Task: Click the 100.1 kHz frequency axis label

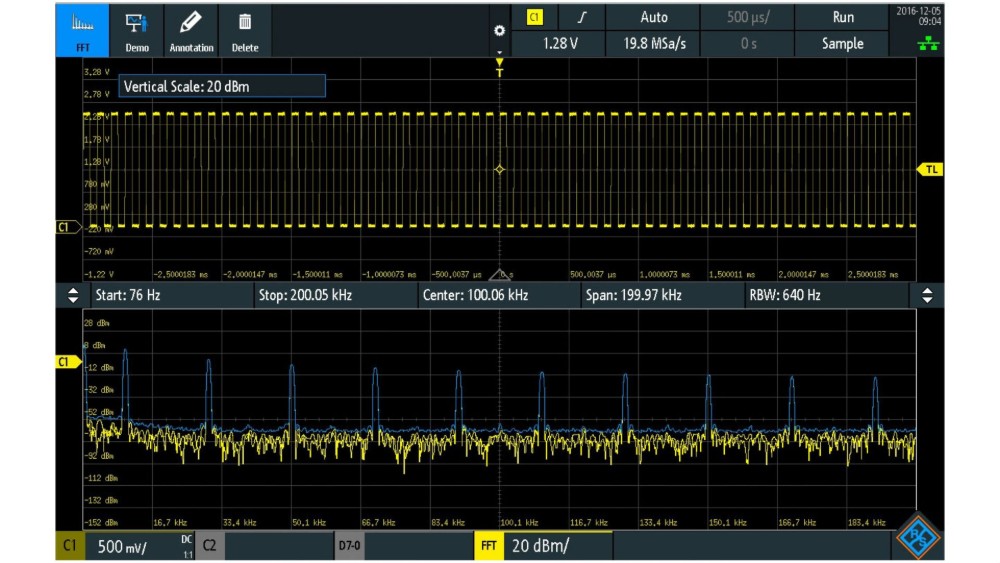Action: (x=519, y=523)
